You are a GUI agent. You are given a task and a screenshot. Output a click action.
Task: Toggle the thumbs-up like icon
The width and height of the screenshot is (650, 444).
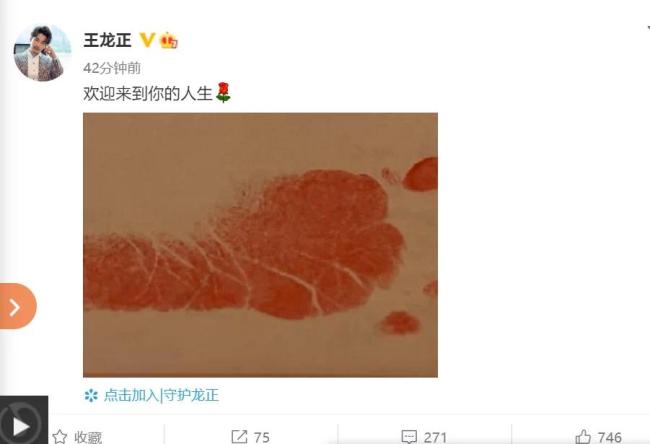[x=583, y=437]
